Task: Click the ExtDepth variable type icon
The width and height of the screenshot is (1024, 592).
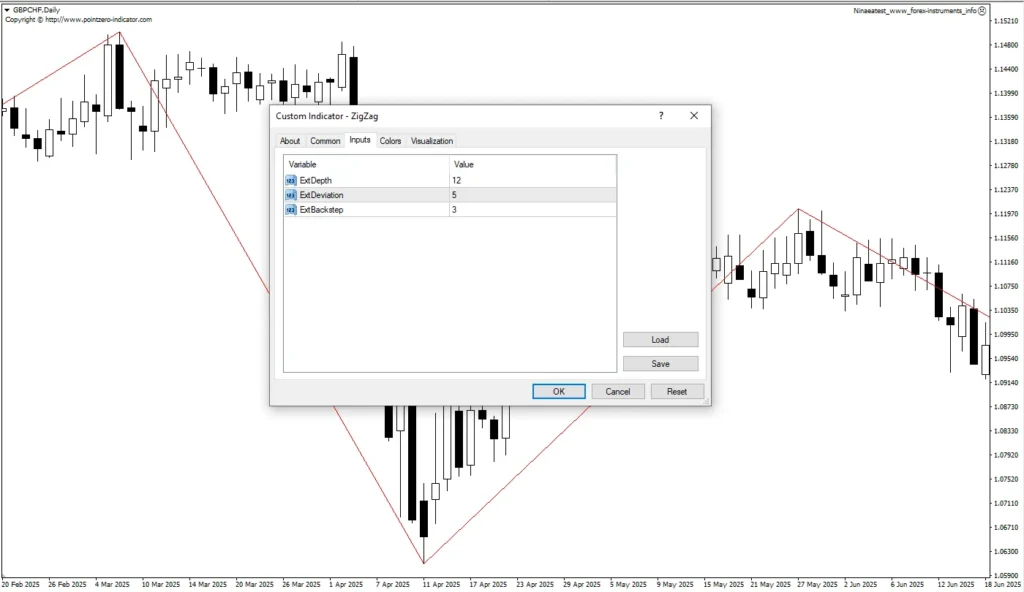Action: pos(291,180)
